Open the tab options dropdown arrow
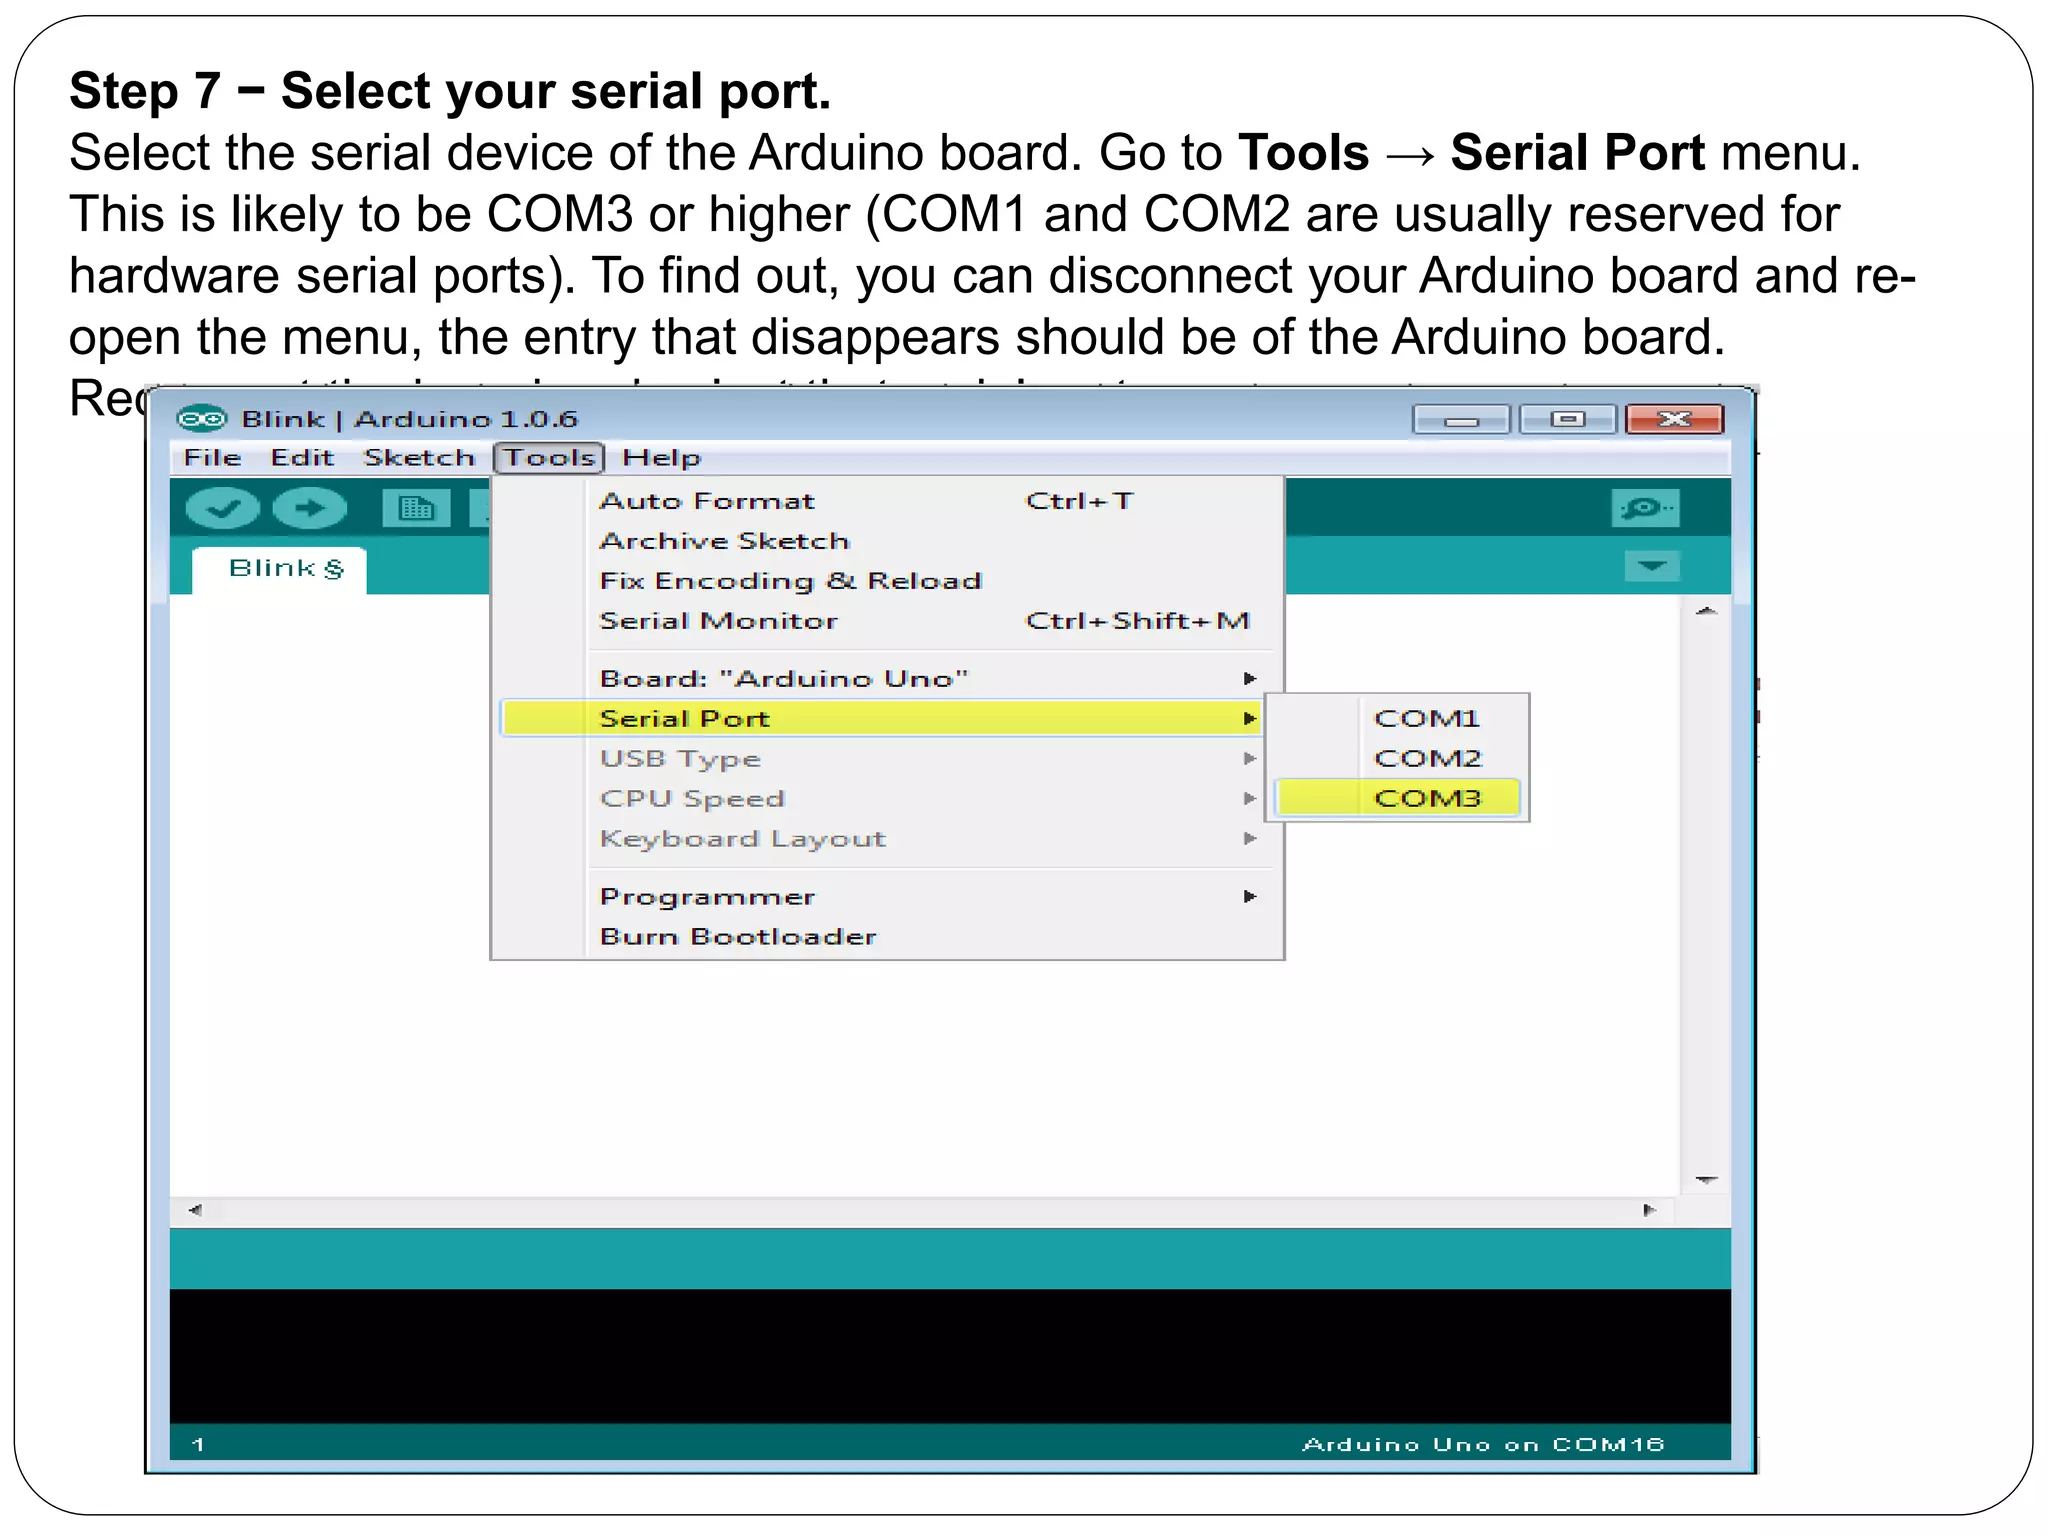This screenshot has height=1536, width=2048. tap(1651, 567)
